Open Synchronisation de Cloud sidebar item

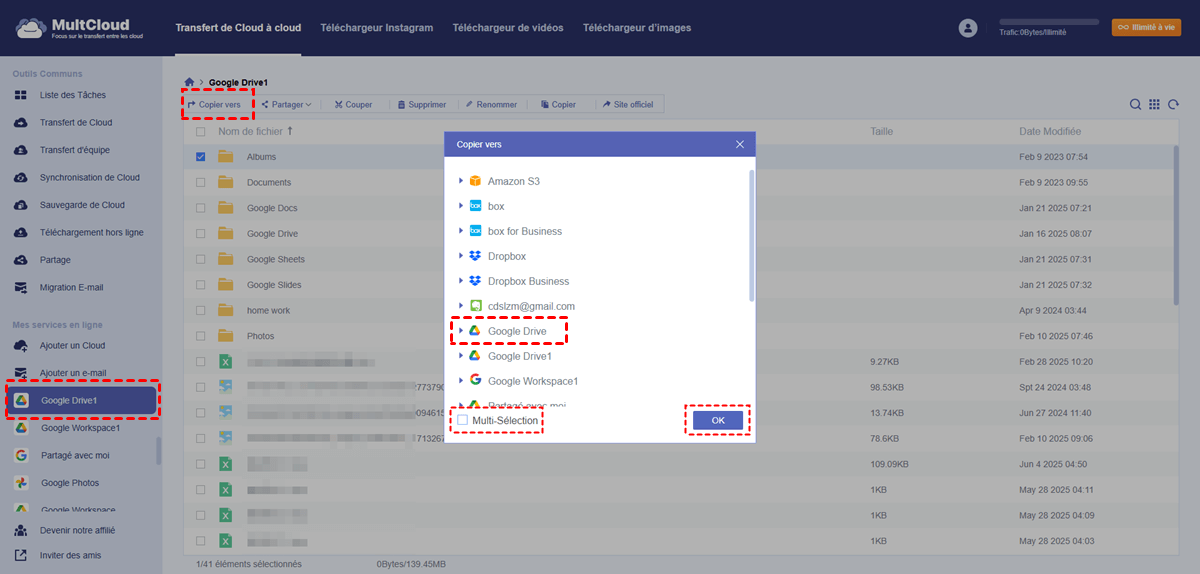(89, 177)
